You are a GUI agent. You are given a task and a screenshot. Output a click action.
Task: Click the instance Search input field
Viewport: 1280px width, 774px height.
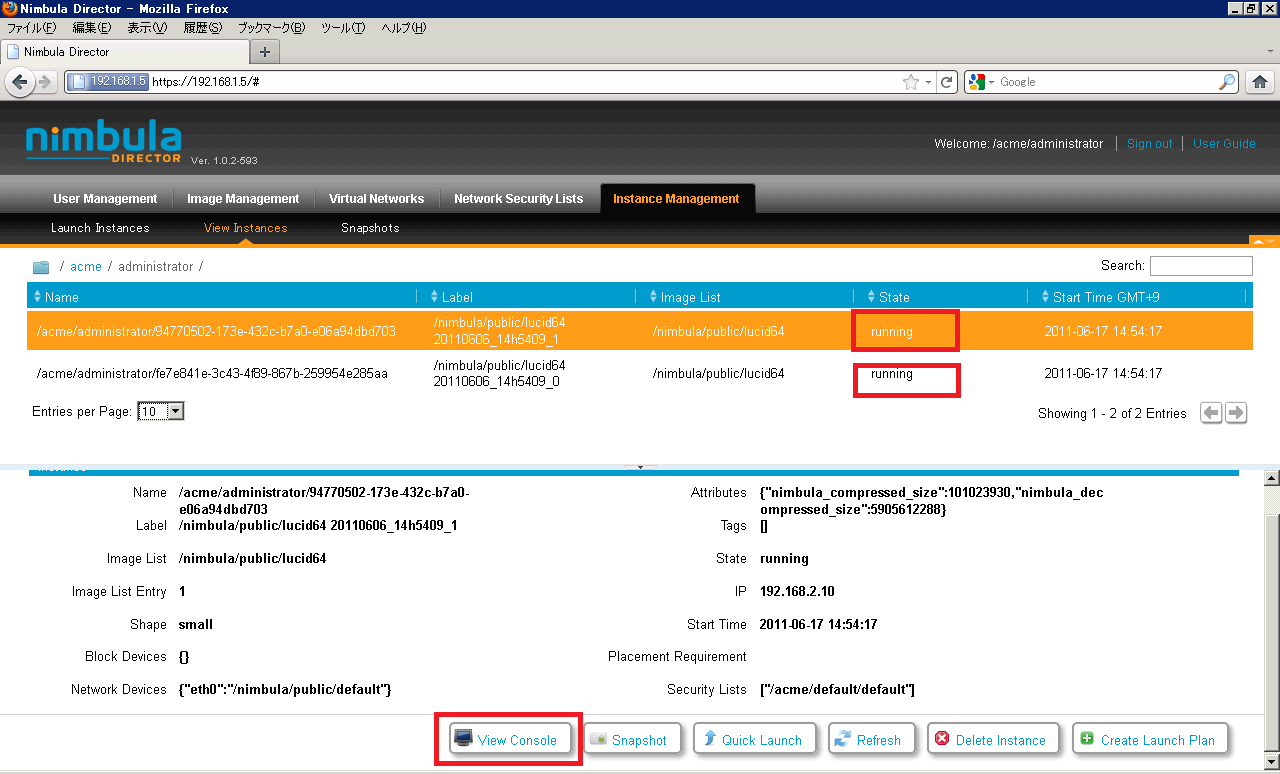[1200, 266]
